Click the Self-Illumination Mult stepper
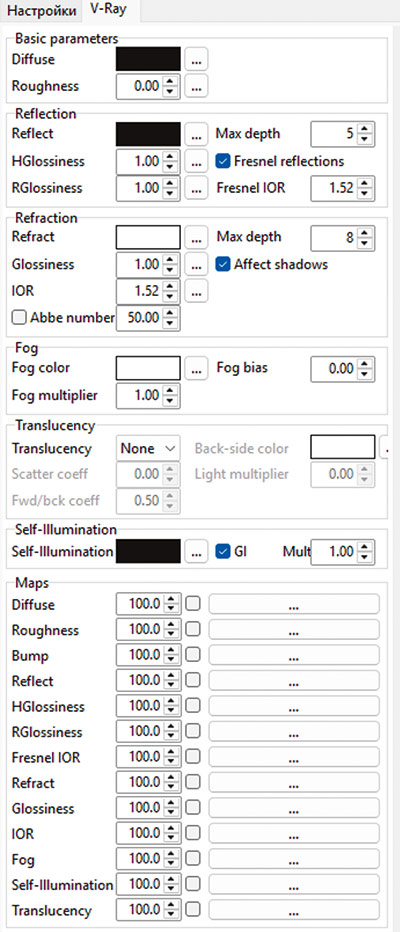This screenshot has height=932, width=400. click(365, 552)
